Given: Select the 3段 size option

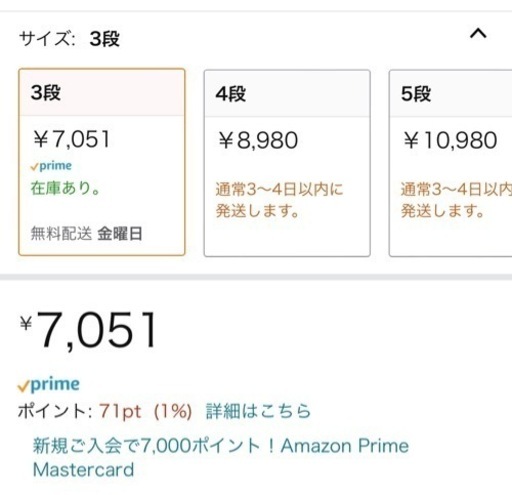Looking at the screenshot, I should (x=102, y=162).
